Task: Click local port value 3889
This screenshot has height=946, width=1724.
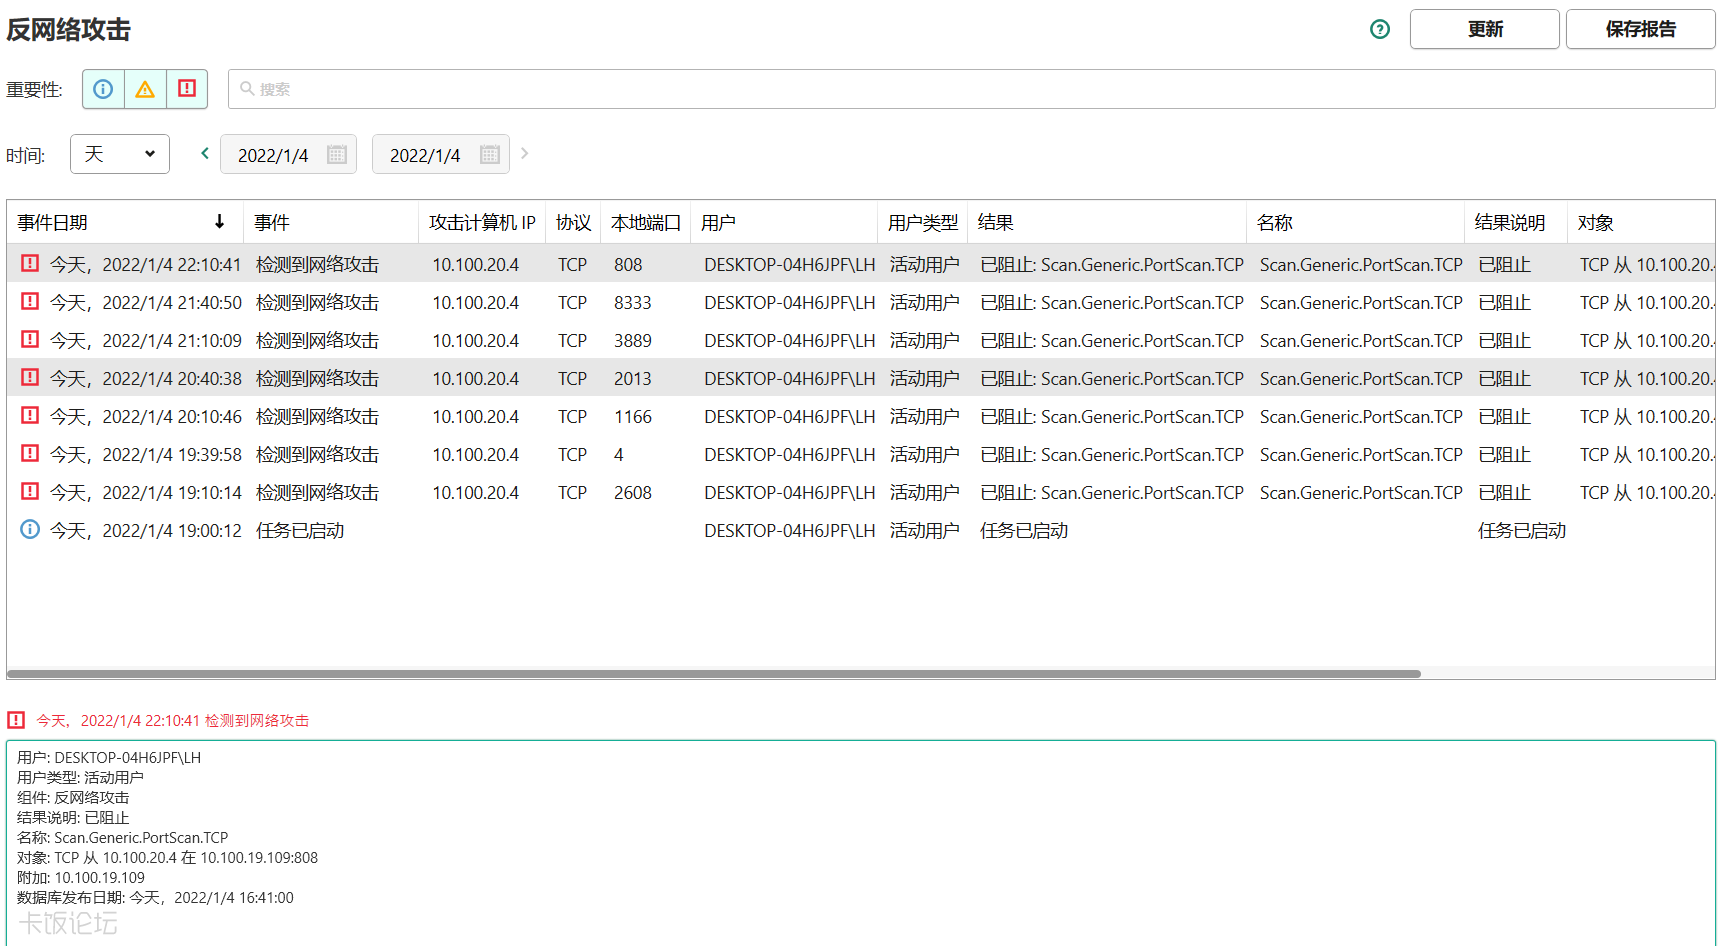Action: (x=633, y=341)
